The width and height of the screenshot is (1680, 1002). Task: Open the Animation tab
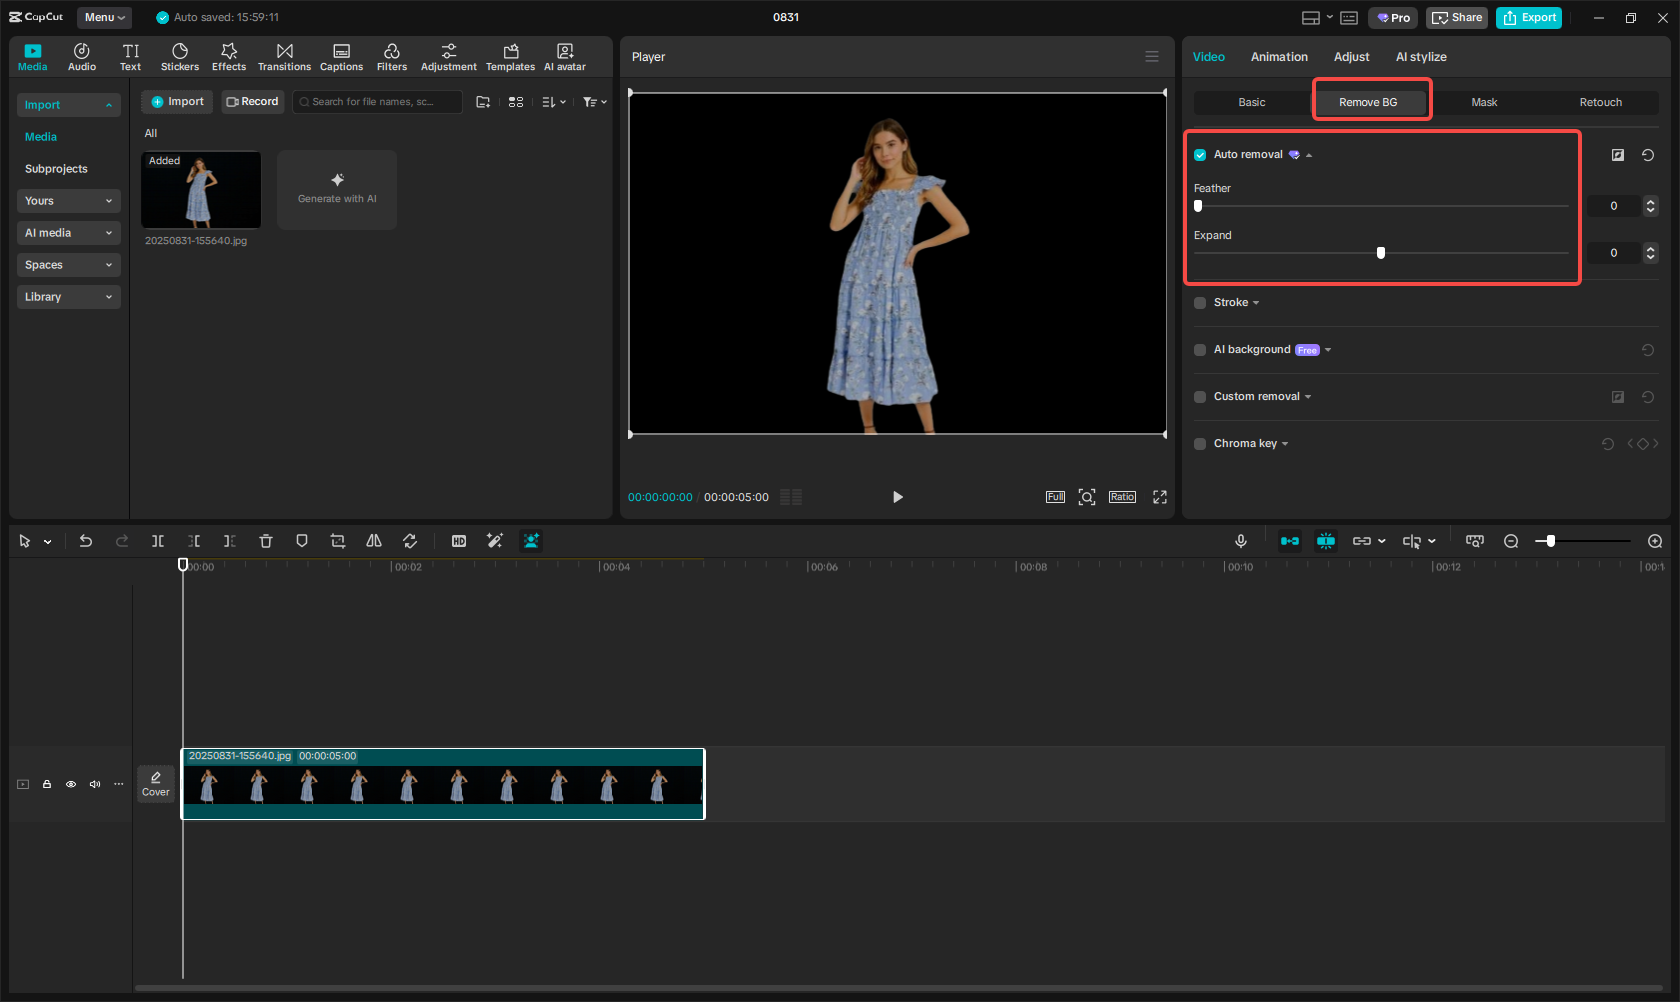pyautogui.click(x=1279, y=57)
